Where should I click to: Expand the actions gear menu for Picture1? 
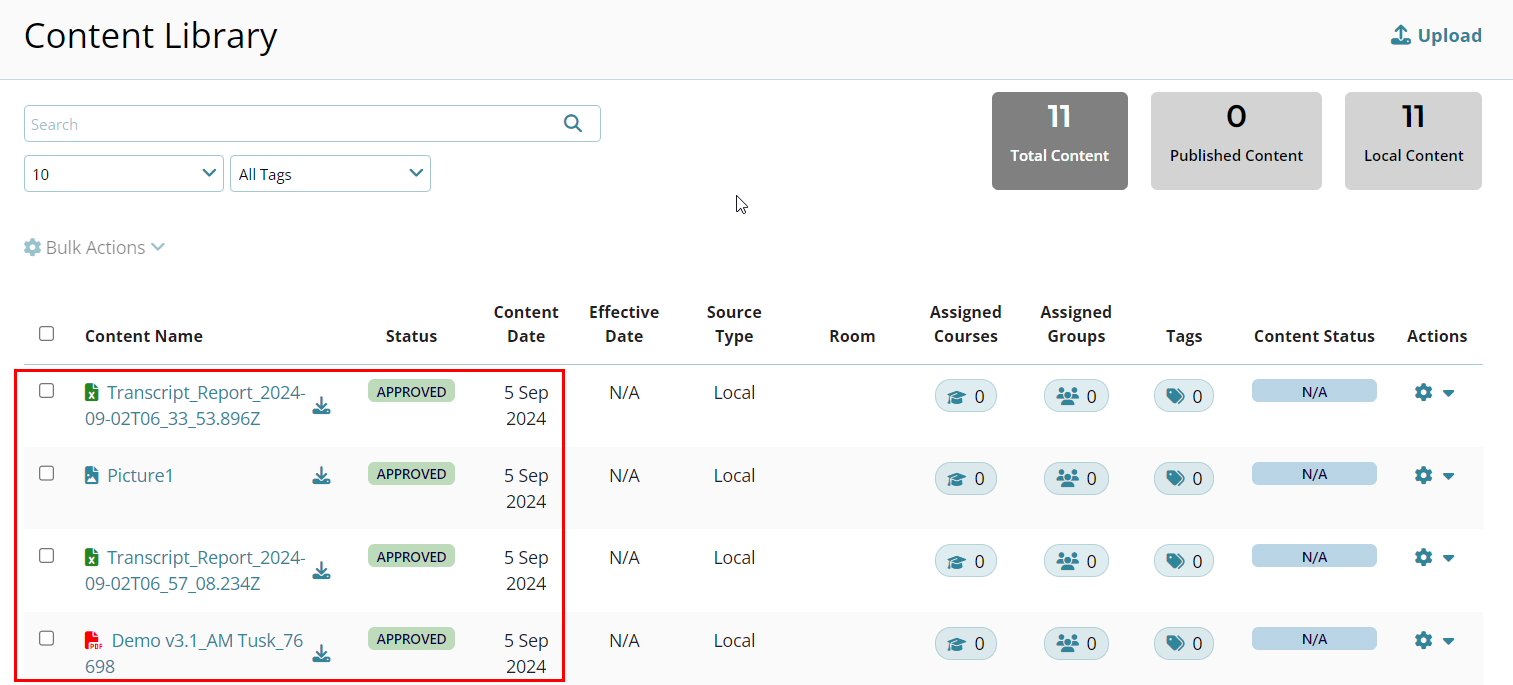pos(1434,475)
